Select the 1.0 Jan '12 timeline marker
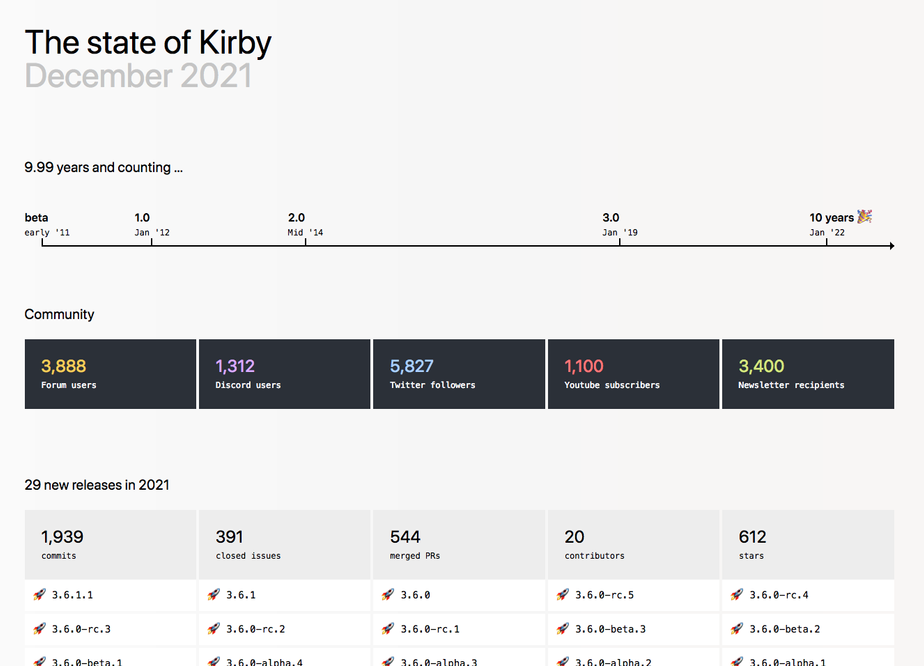This screenshot has height=666, width=924. pyautogui.click(x=151, y=225)
